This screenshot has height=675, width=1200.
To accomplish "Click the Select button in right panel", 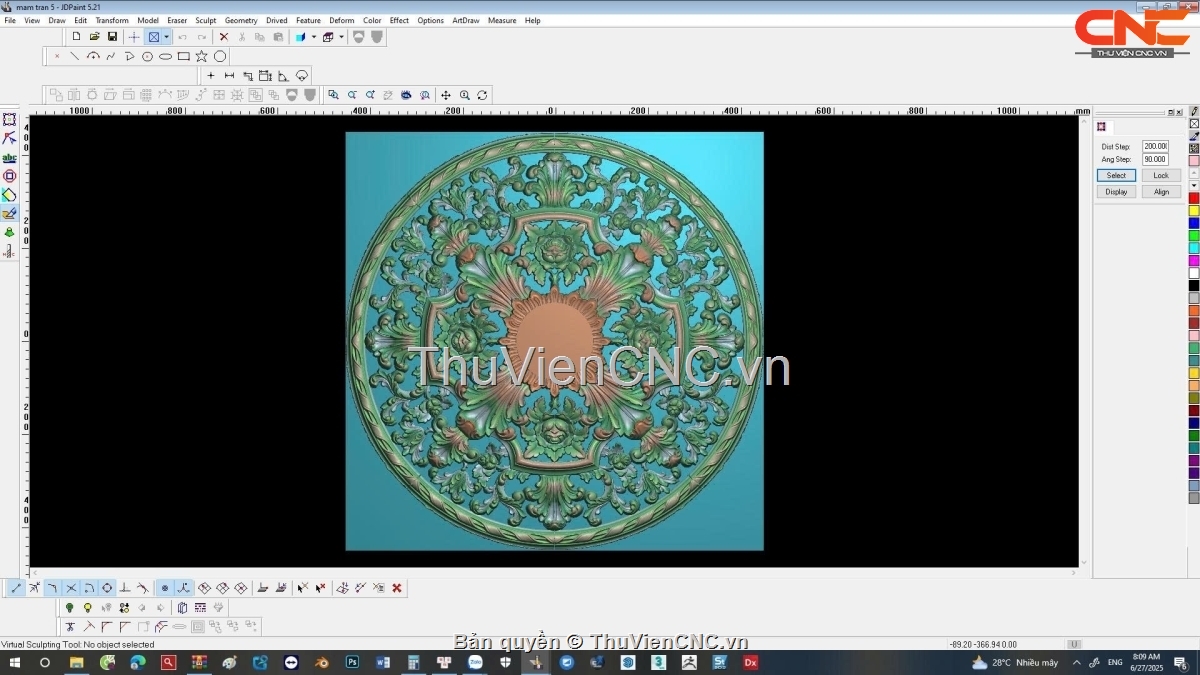I will point(1116,175).
